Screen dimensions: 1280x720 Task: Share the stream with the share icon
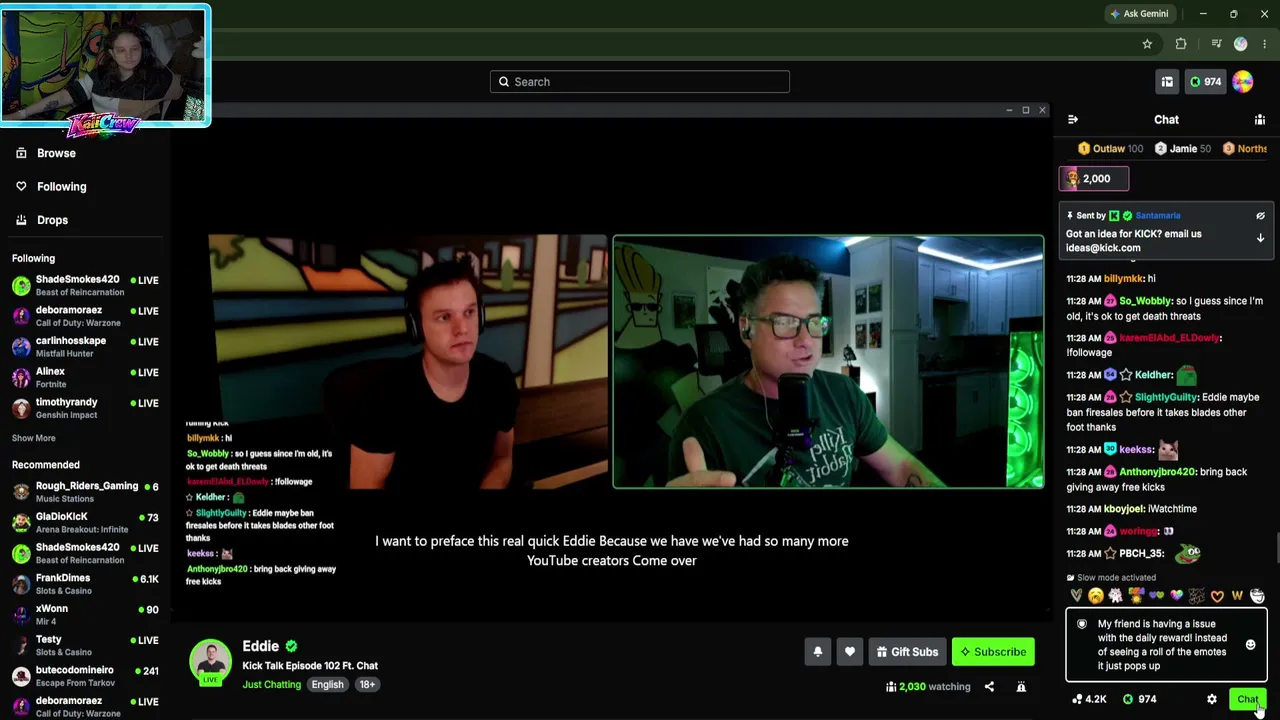point(989,687)
